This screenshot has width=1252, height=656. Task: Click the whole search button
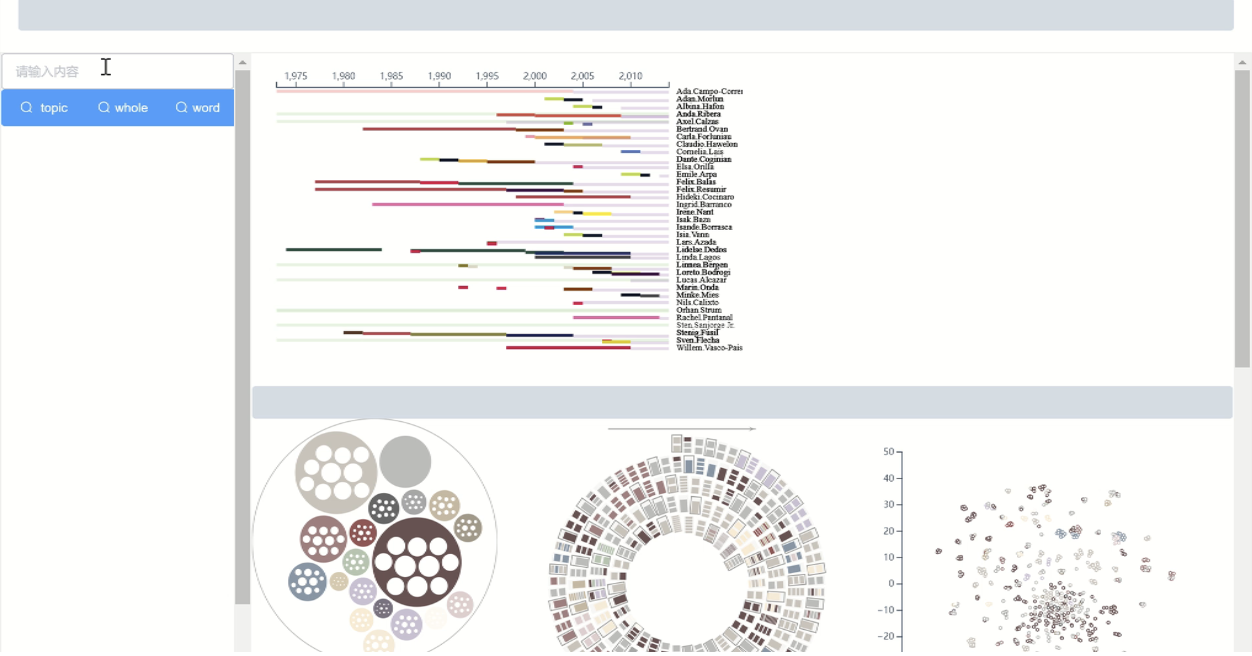pyautogui.click(x=122, y=108)
